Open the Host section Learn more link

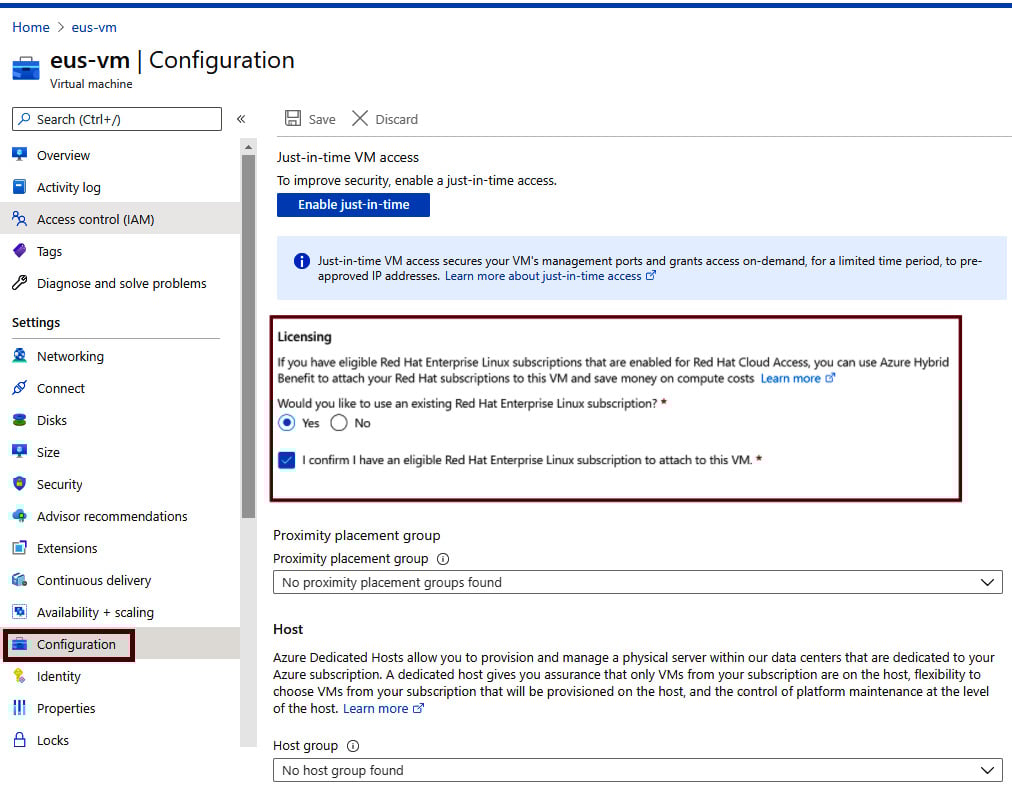click(x=383, y=708)
